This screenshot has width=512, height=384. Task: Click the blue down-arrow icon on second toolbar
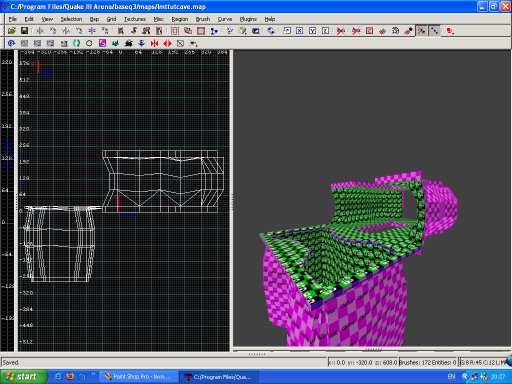coord(141,43)
